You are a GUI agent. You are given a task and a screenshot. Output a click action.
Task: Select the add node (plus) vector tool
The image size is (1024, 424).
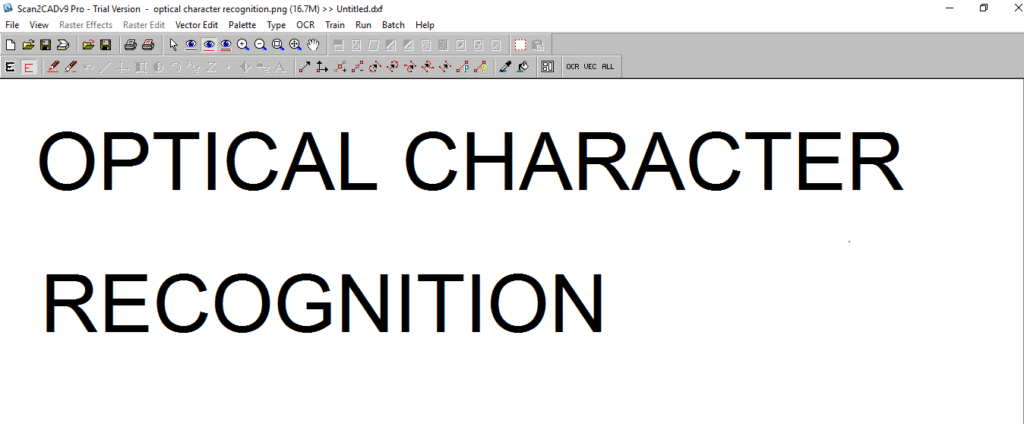pyautogui.click(x=340, y=67)
